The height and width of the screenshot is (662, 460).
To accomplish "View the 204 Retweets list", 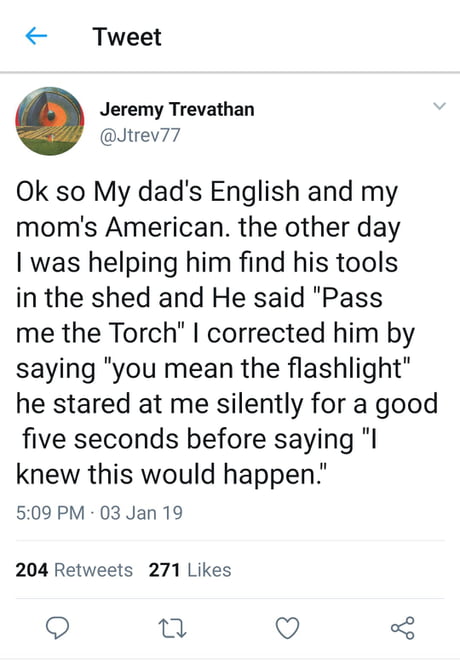I will [x=74, y=570].
